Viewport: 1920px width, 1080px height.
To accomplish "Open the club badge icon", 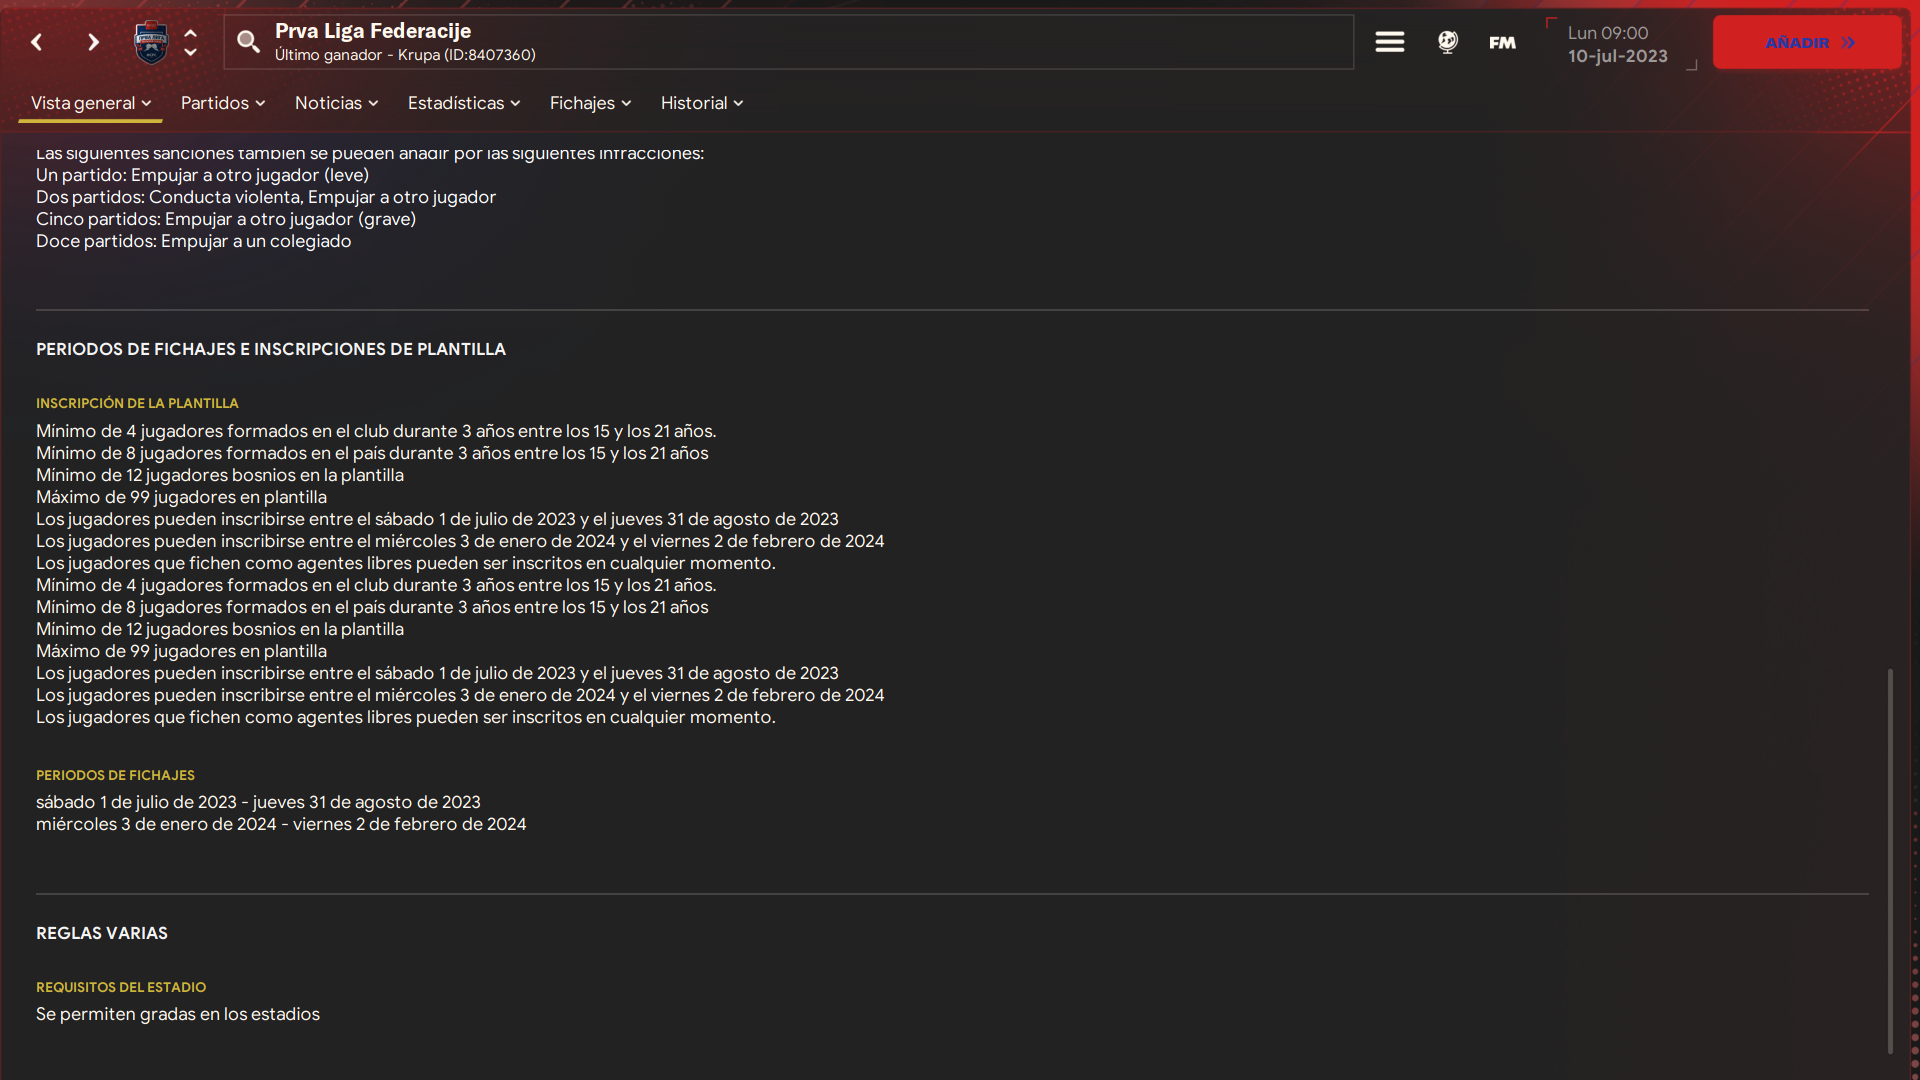I will pyautogui.click(x=151, y=42).
